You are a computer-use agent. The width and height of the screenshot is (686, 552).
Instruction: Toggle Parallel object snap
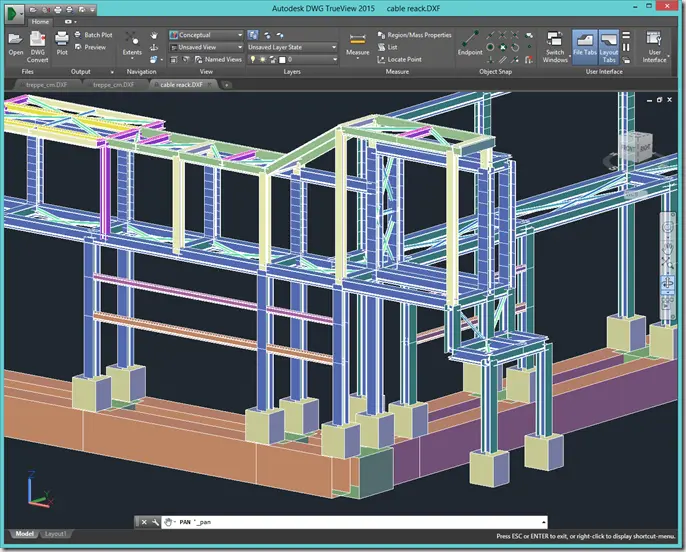[x=503, y=59]
